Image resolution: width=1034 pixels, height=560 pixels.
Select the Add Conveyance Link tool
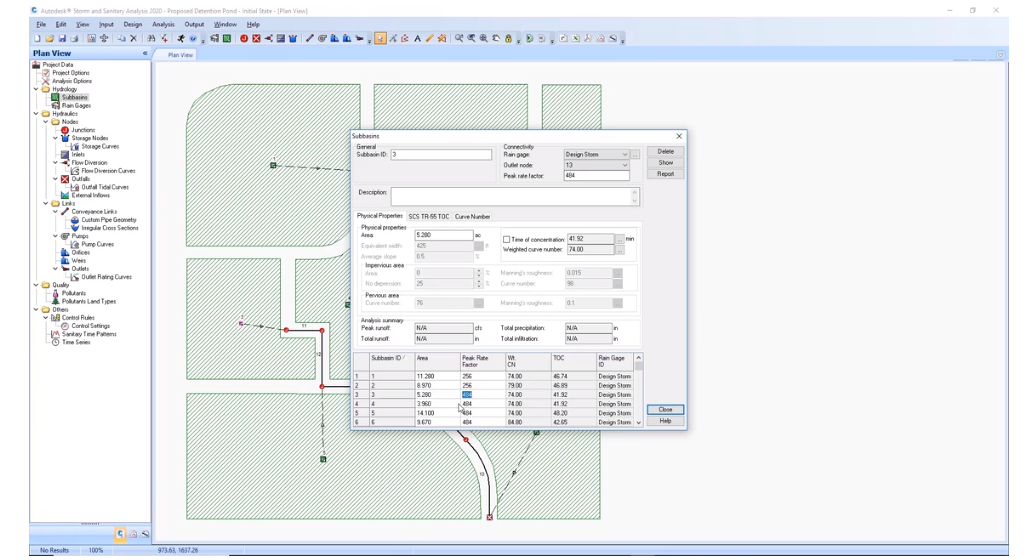[310, 39]
